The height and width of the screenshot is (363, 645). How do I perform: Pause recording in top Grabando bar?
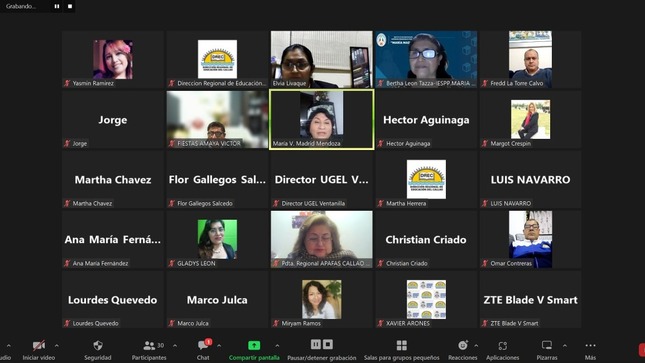coord(57,6)
